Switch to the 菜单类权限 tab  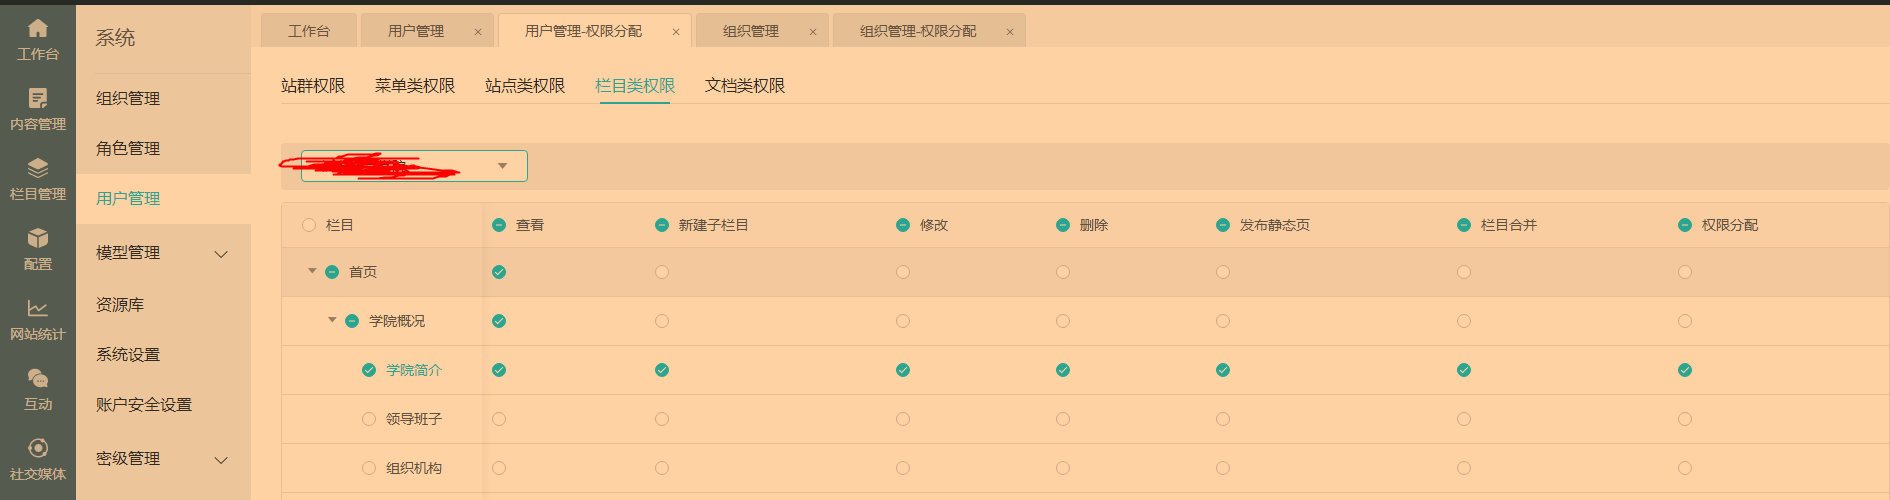tap(415, 86)
